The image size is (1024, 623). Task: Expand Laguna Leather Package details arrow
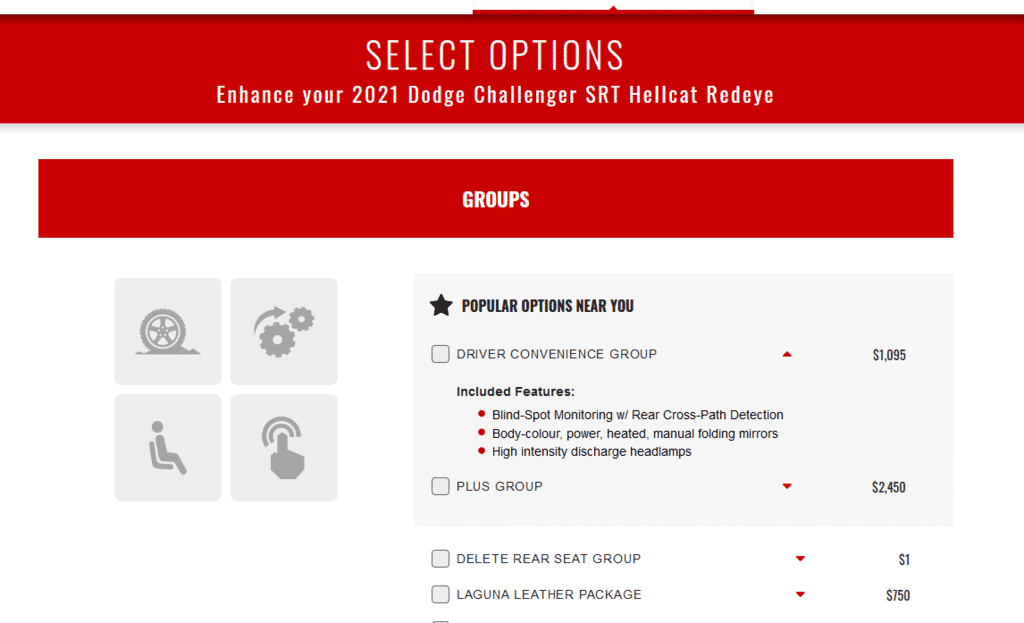coord(800,595)
